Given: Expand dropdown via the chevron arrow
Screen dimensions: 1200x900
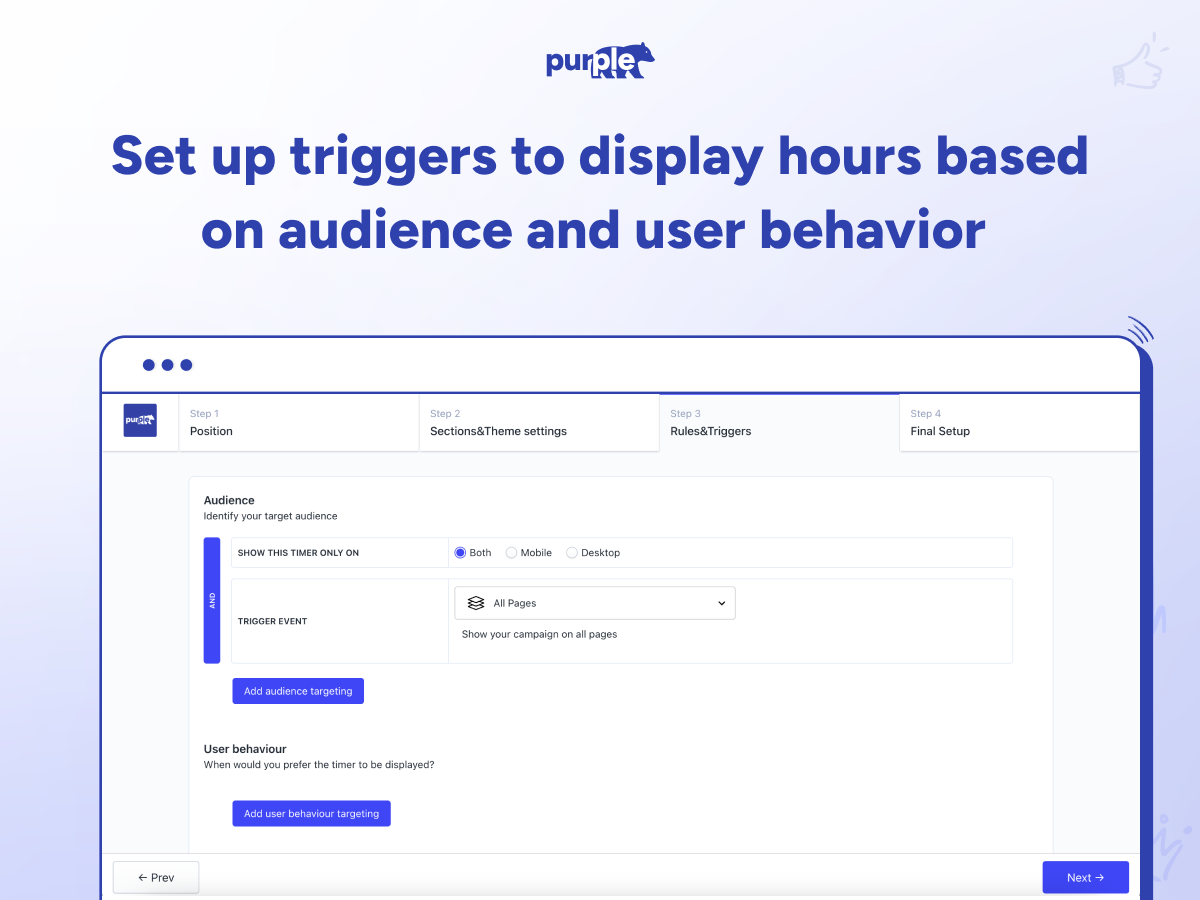Looking at the screenshot, I should [x=721, y=603].
